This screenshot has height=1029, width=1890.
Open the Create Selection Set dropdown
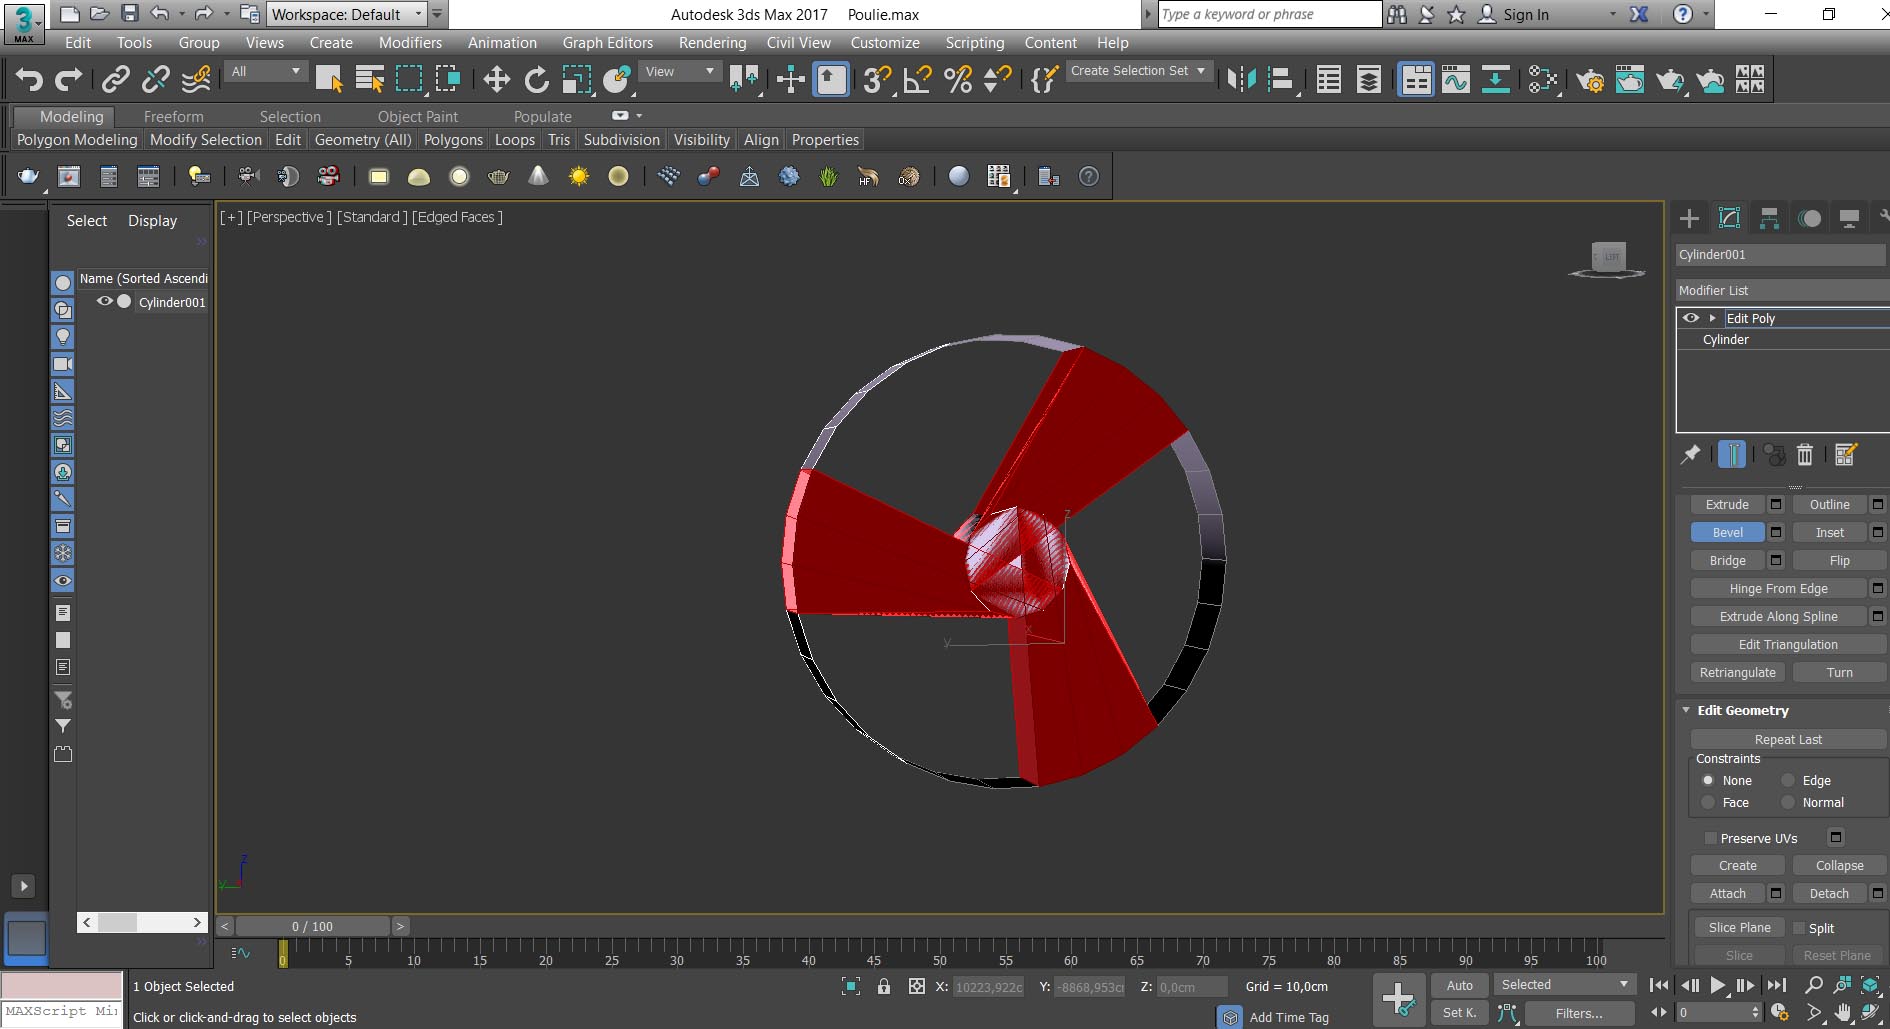[1138, 71]
